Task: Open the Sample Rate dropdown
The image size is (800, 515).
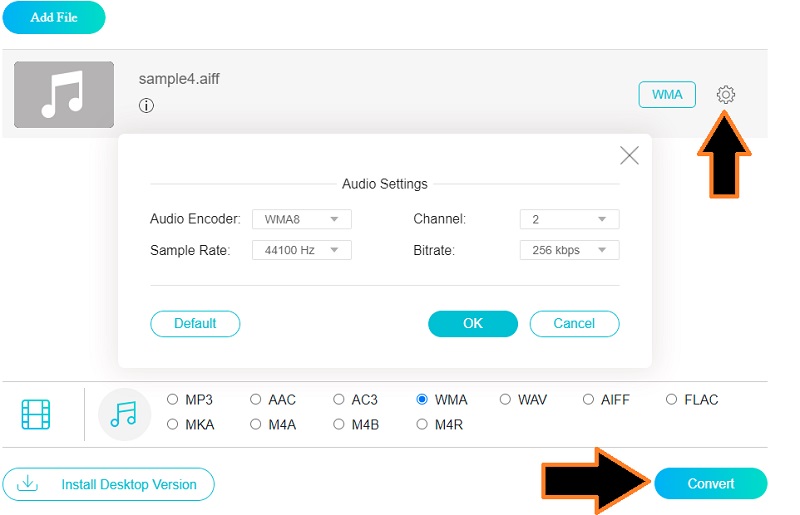Action: pyautogui.click(x=301, y=250)
